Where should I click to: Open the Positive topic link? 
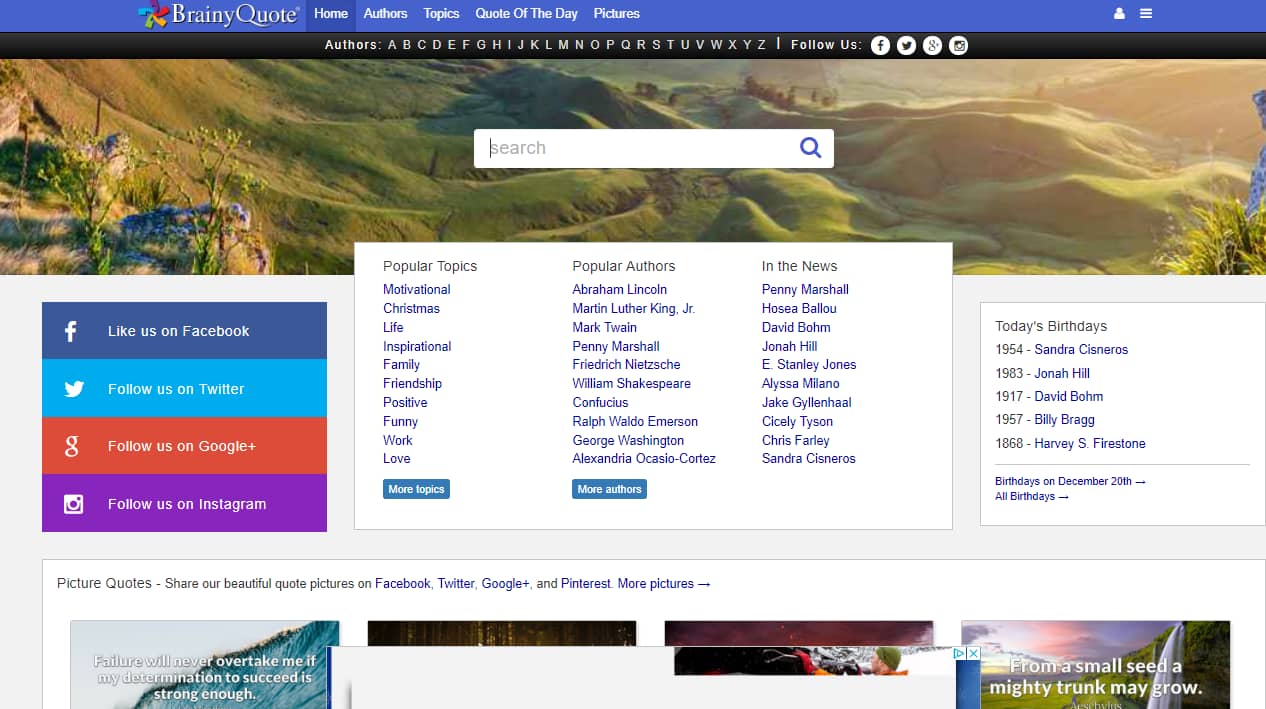(405, 402)
